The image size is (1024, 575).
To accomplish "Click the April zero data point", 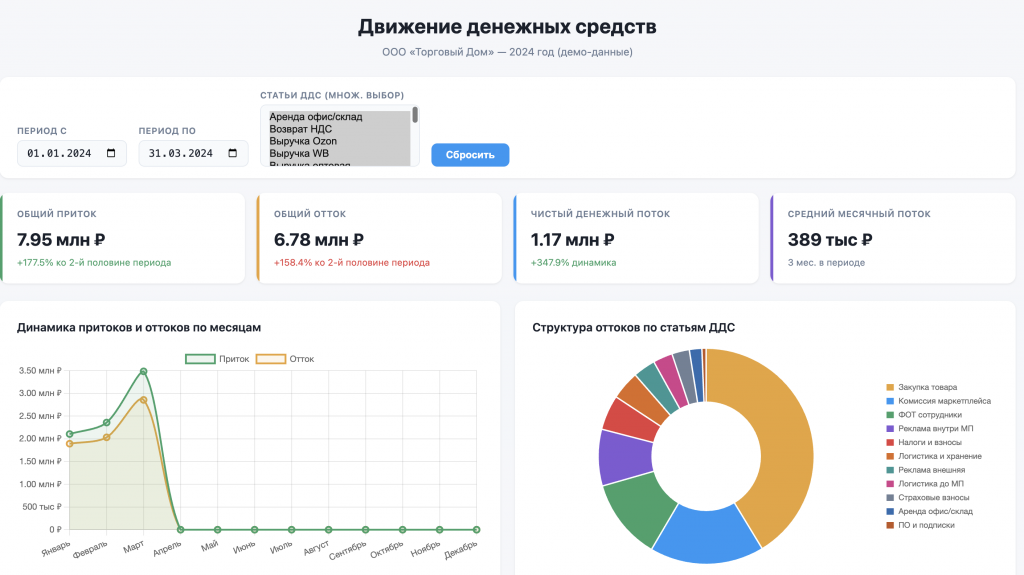I will (181, 530).
